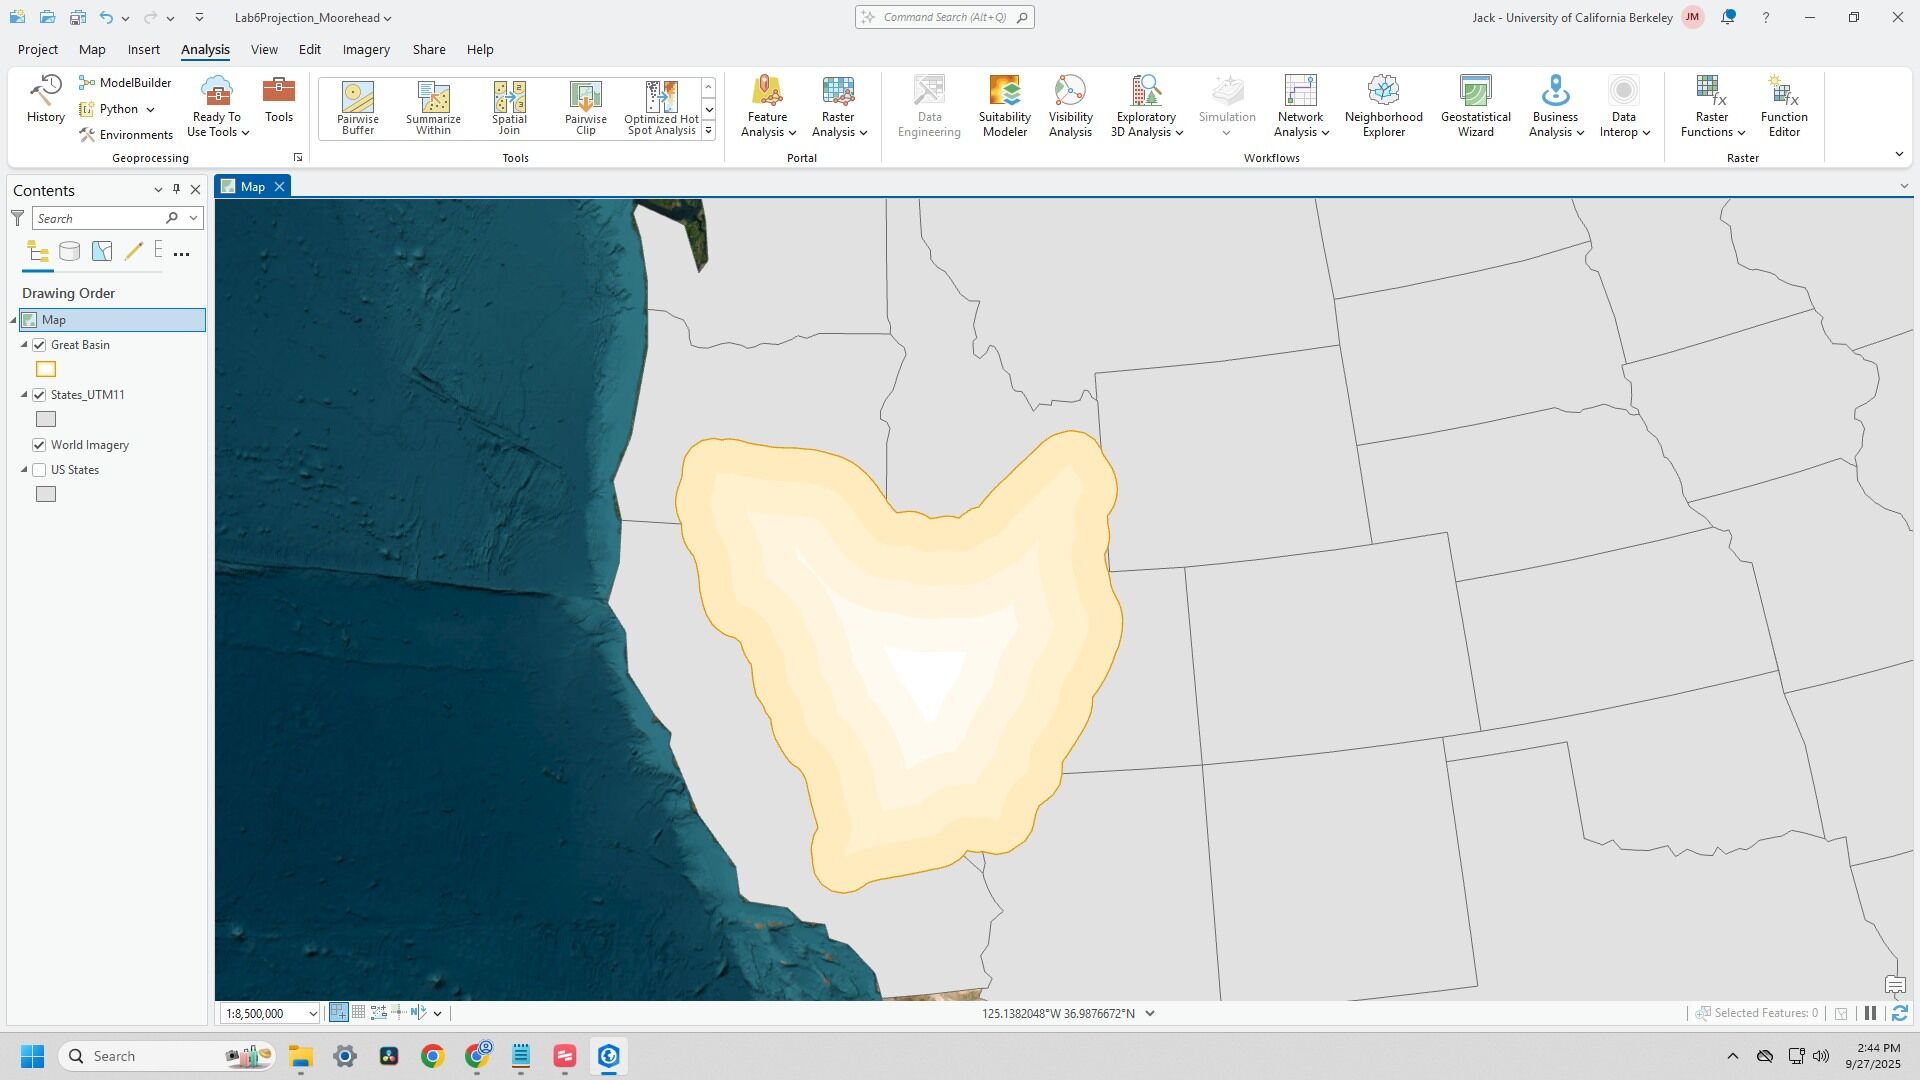
Task: Uncheck the Great Basin layer
Action: pos(40,345)
